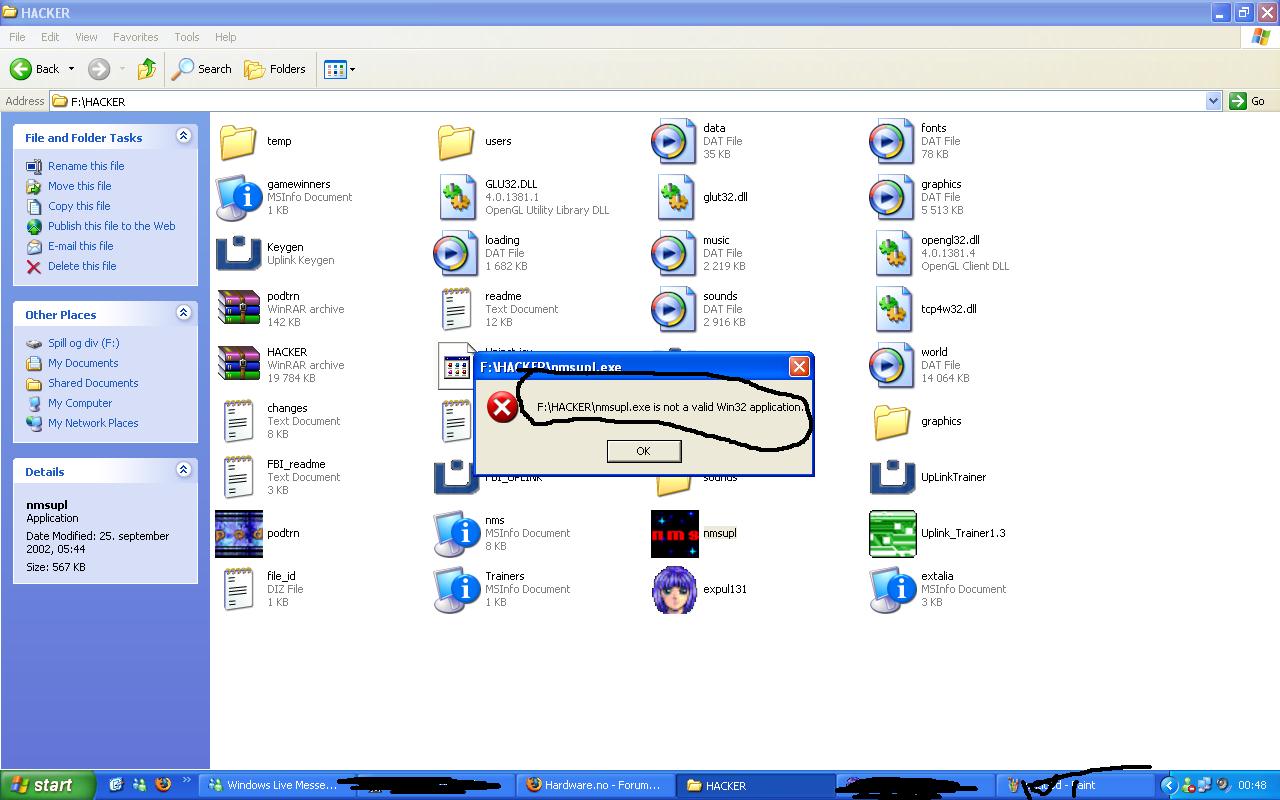Select the opengl32.dll file icon
Viewport: 1280px width, 800px height.
[x=892, y=253]
